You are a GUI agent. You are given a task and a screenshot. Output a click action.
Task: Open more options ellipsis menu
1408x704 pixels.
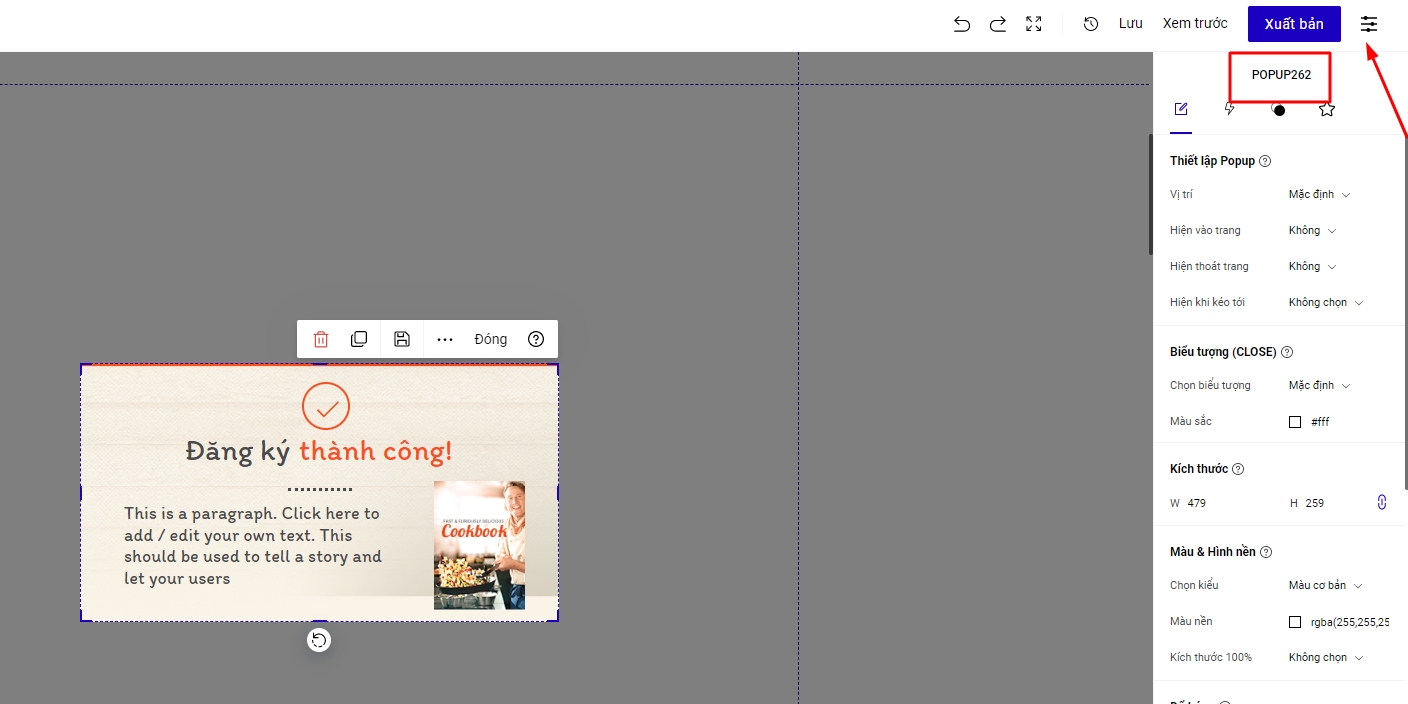point(445,339)
